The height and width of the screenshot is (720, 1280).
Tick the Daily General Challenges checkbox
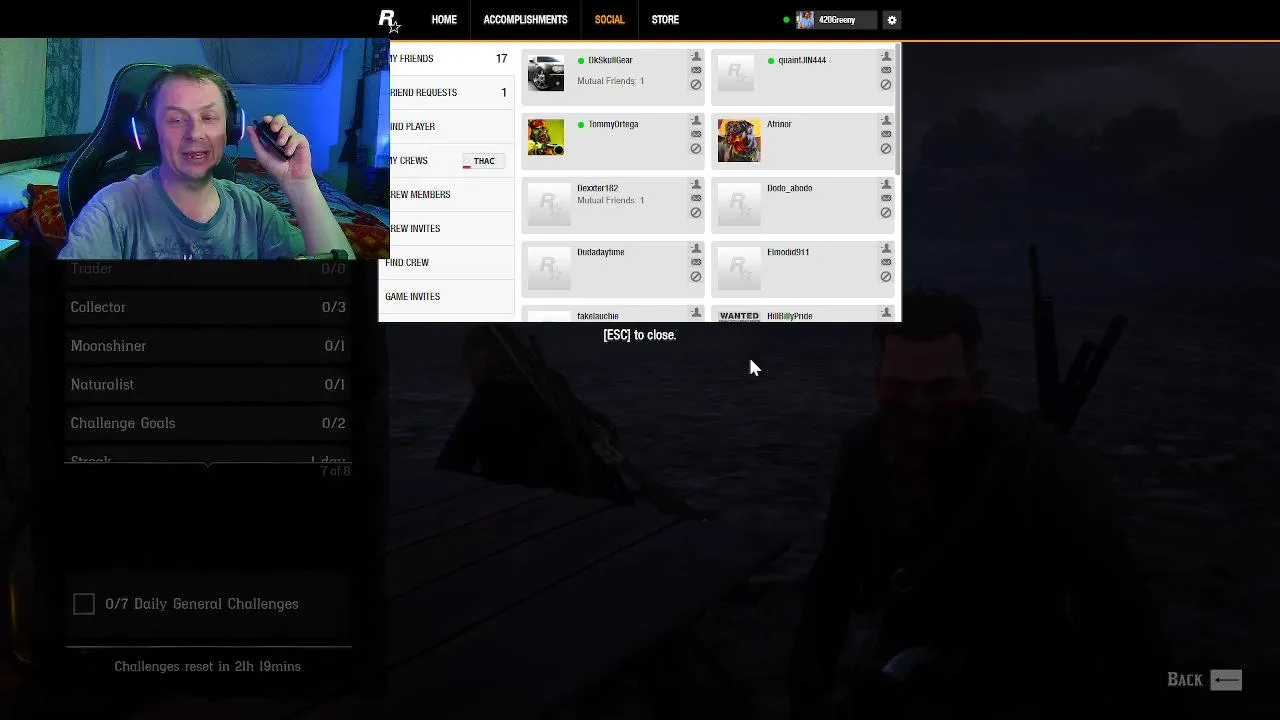point(84,604)
